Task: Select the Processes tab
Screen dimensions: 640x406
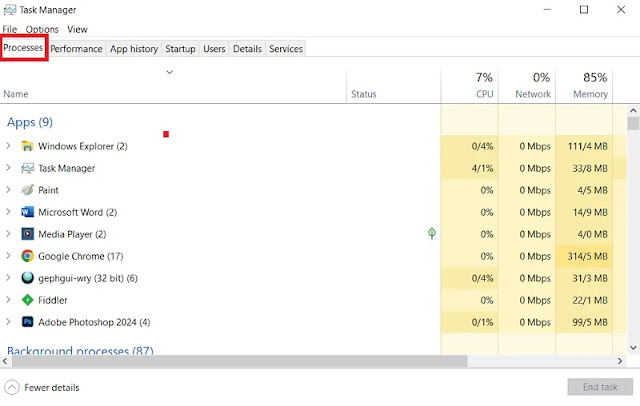Action: click(23, 48)
